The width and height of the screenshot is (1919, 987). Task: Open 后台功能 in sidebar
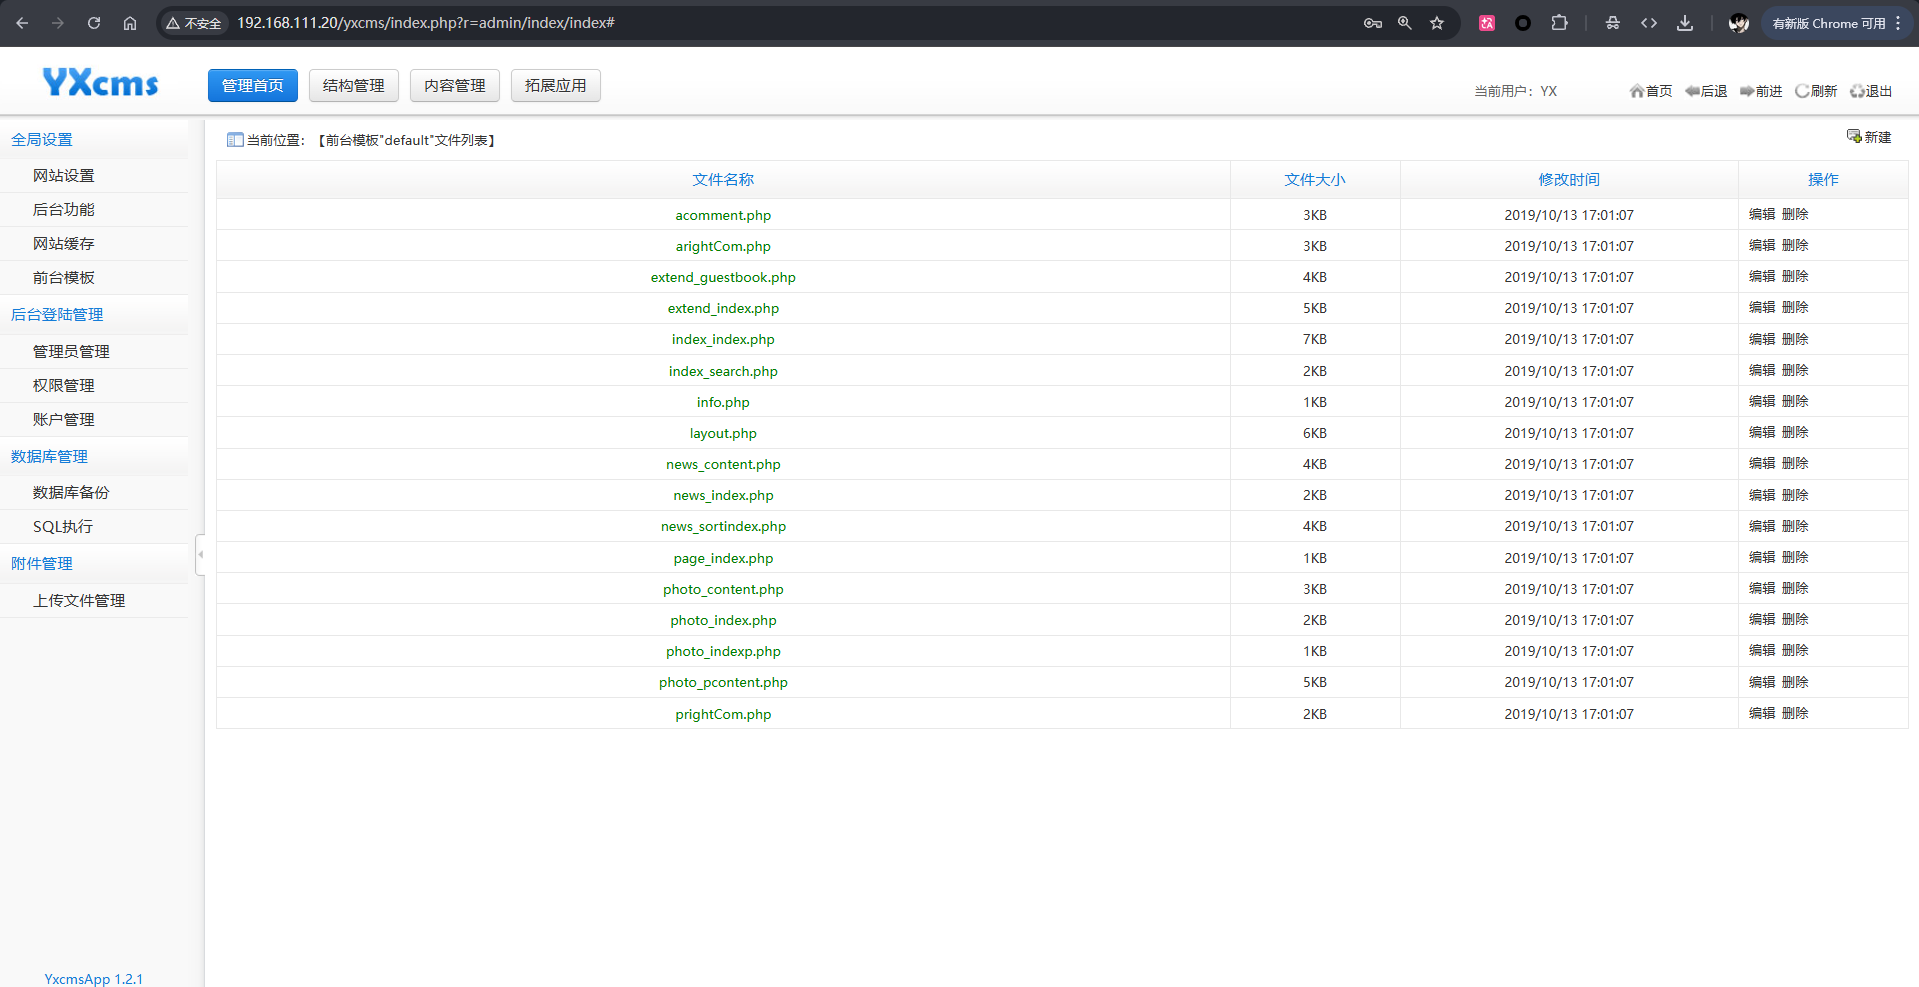pyautogui.click(x=64, y=210)
